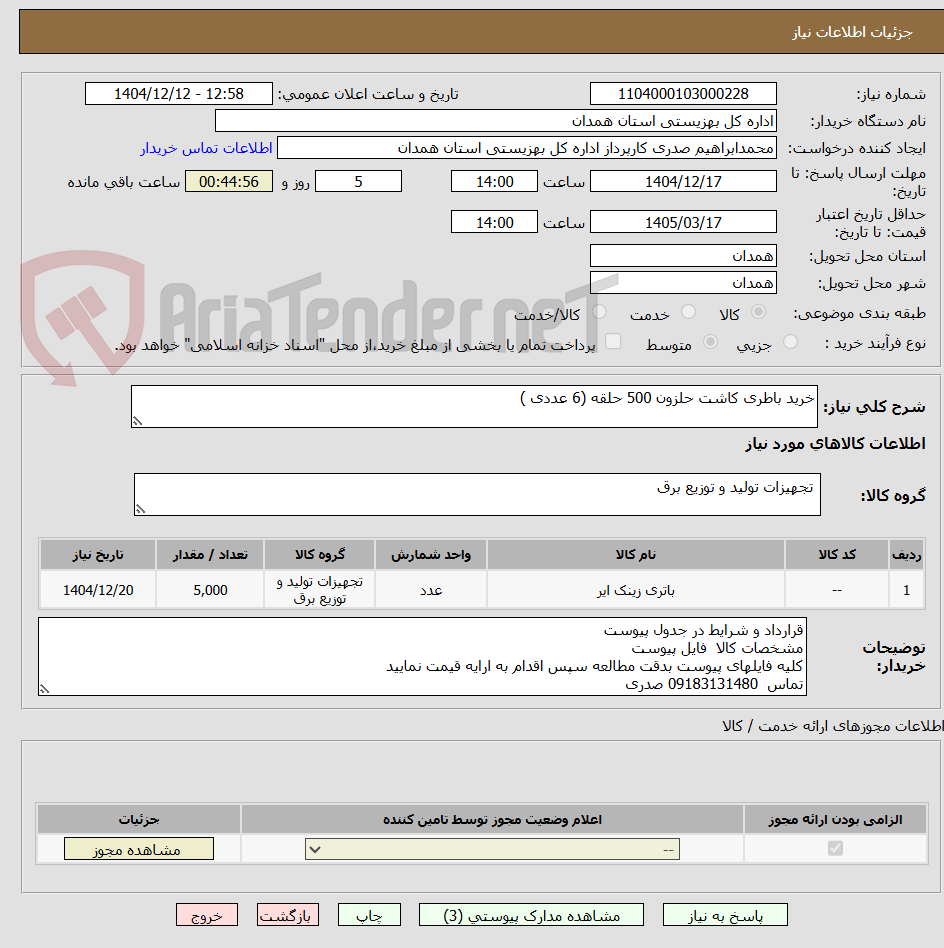
Task: Click the تاریخ نیاز column header
Action: coord(98,554)
